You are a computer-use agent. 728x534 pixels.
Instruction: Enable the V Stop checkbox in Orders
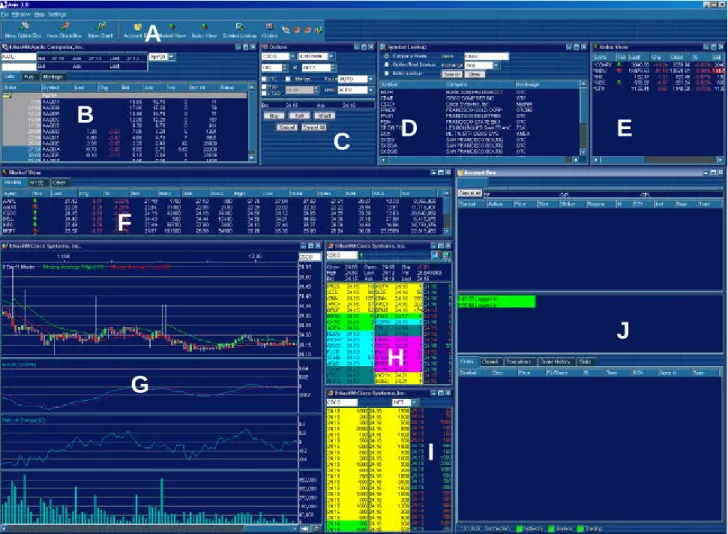[x=264, y=93]
